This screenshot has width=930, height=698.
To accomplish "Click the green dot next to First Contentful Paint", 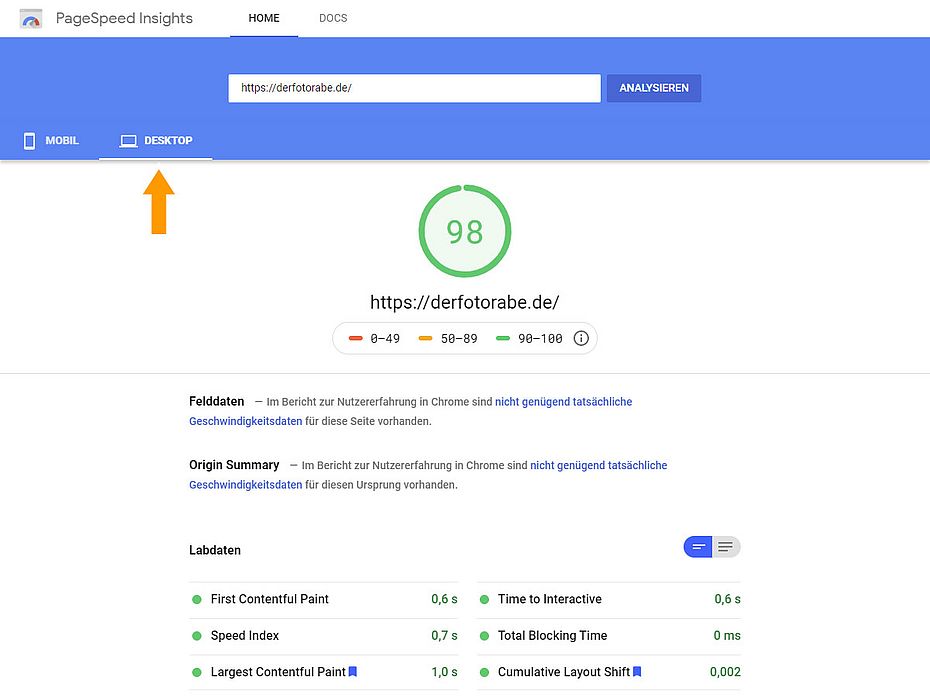I will point(195,599).
